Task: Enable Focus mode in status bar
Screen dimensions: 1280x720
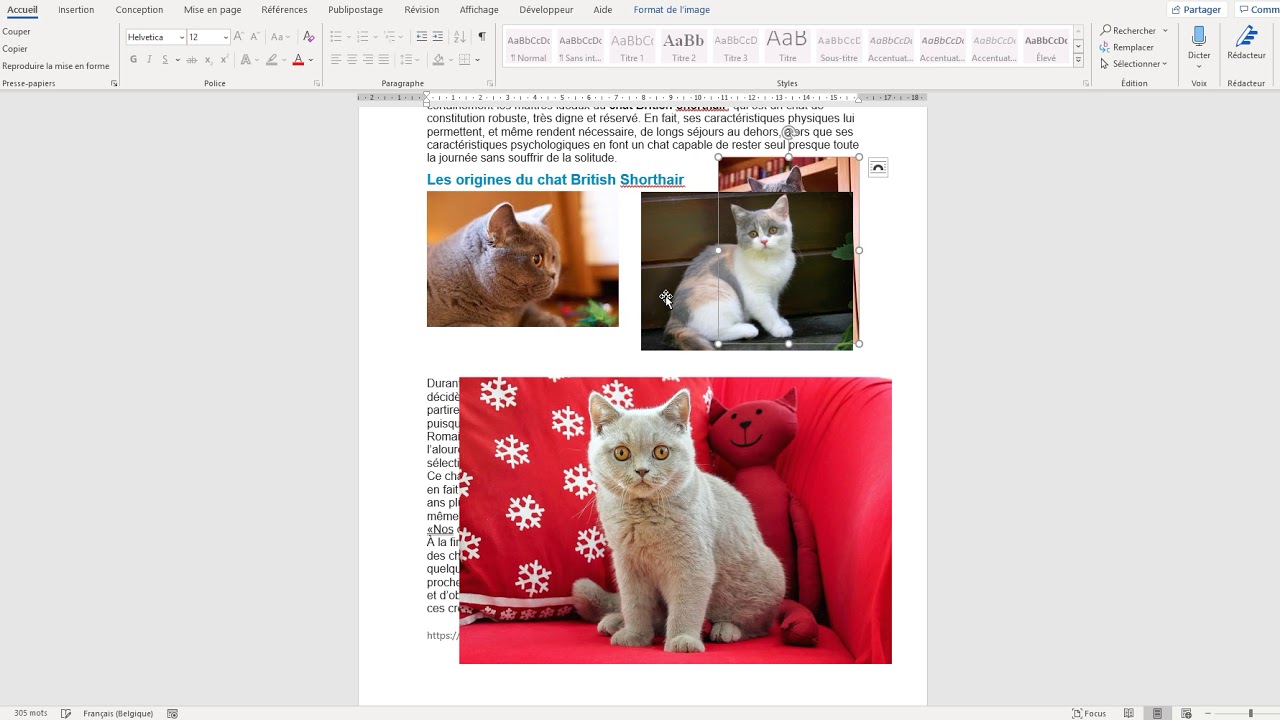Action: coord(1089,713)
